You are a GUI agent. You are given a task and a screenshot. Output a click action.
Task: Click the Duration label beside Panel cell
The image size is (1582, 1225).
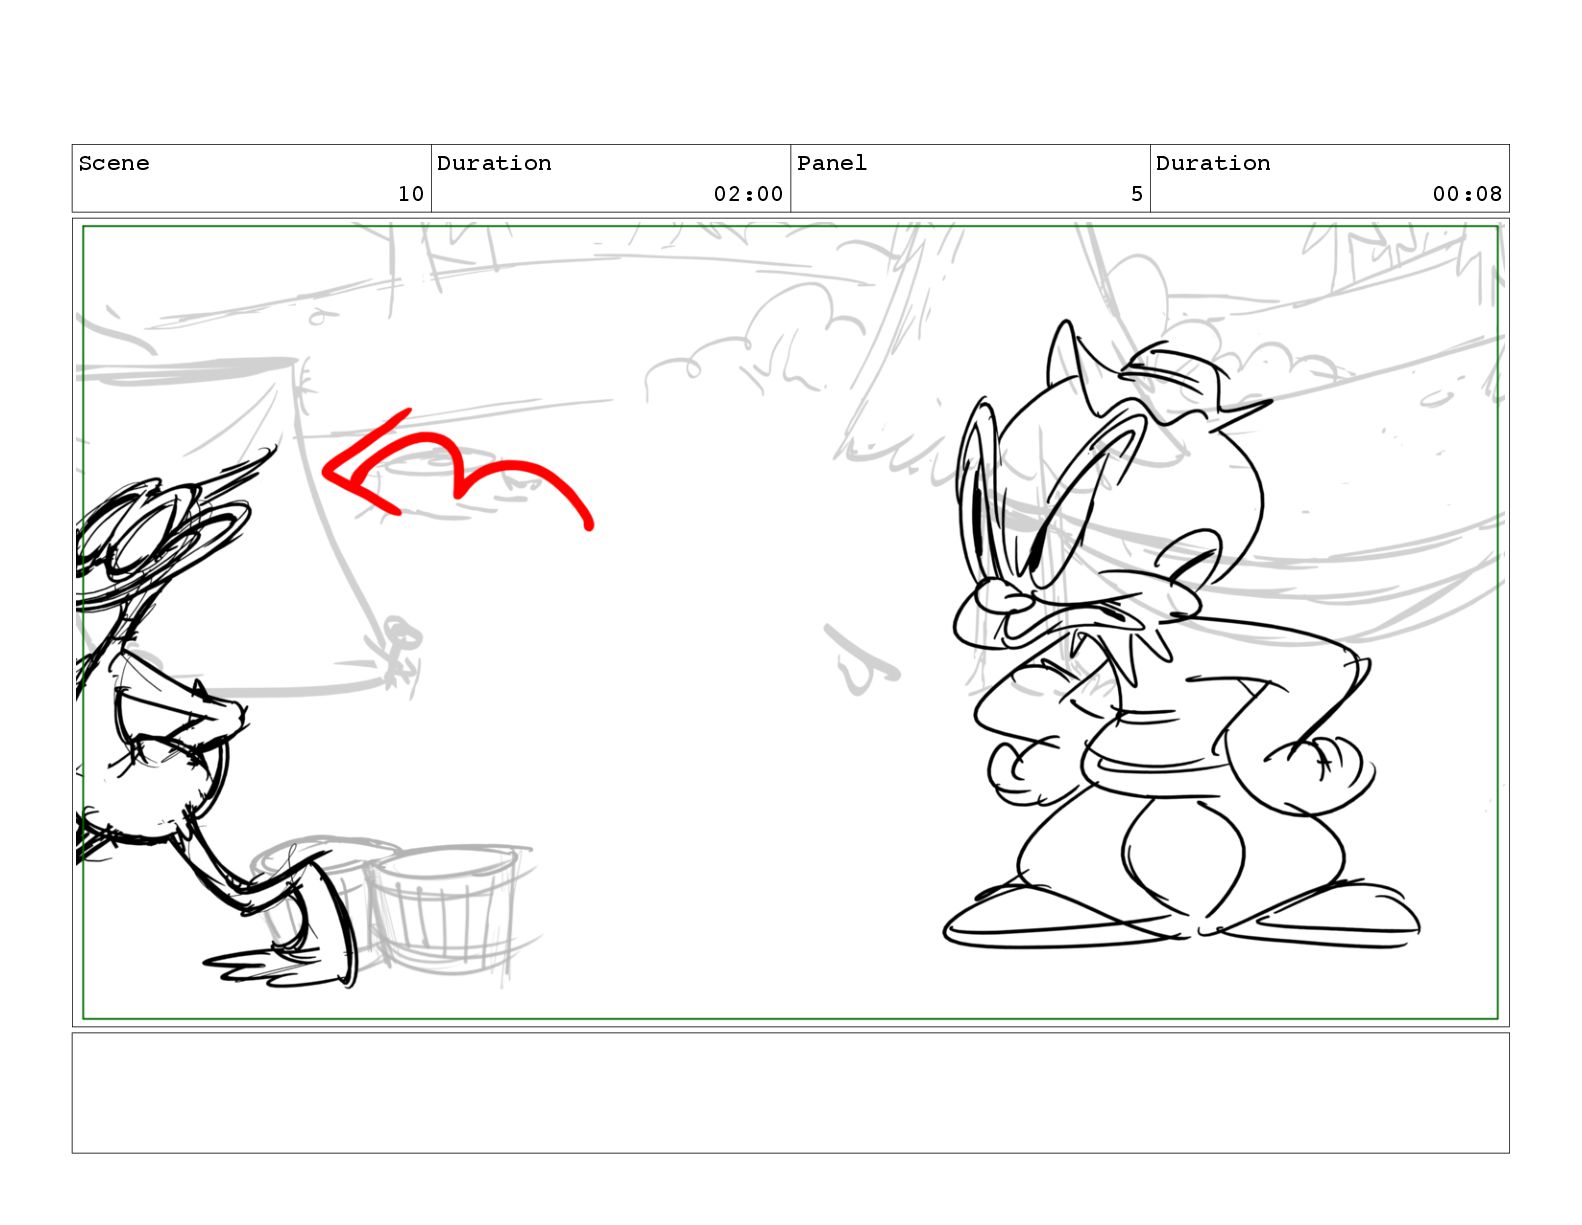[1213, 163]
